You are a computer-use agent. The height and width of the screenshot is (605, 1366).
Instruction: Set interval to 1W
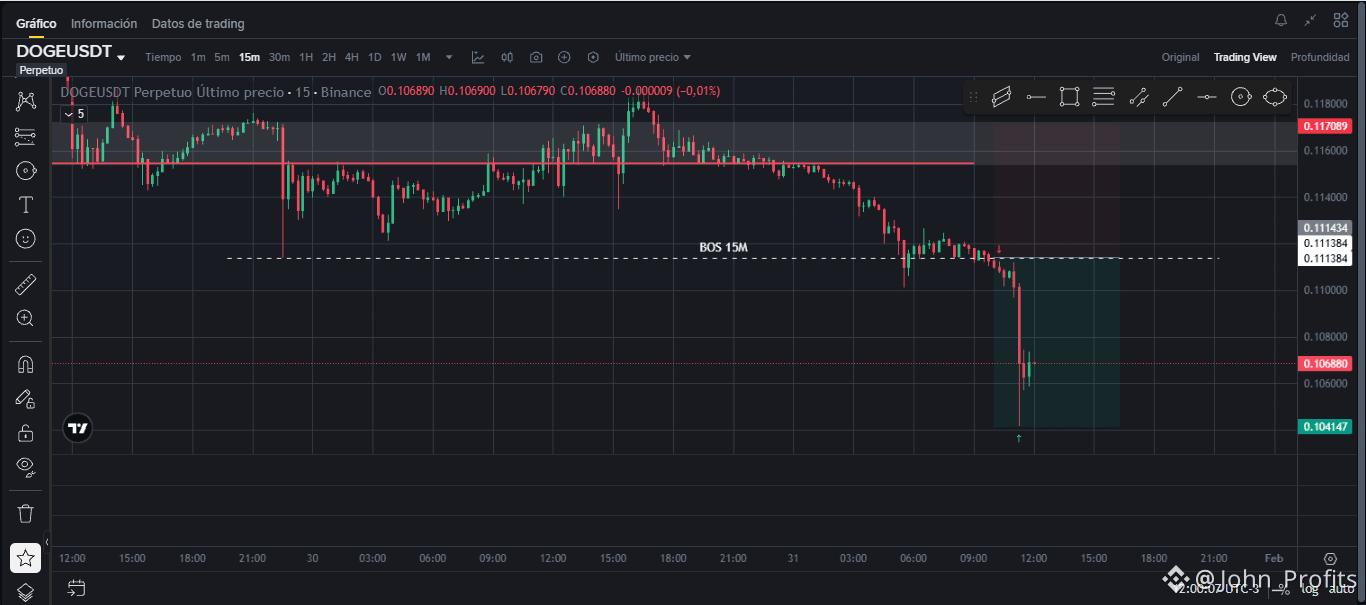click(x=399, y=57)
